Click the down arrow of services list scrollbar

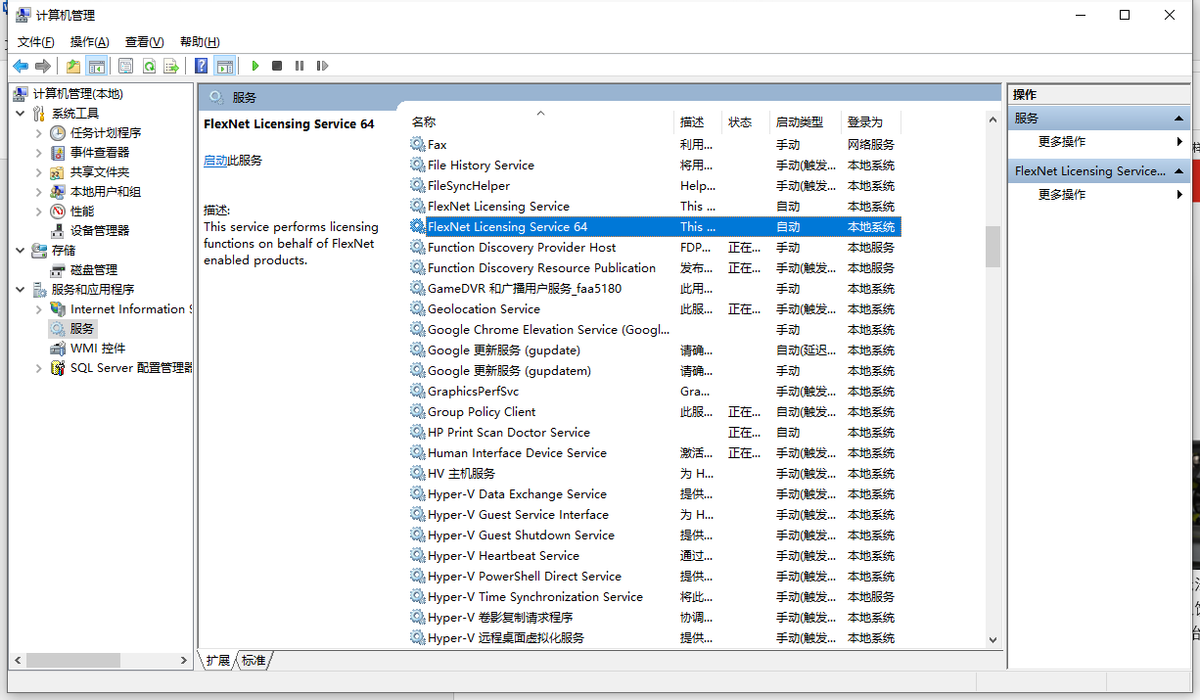coord(992,639)
